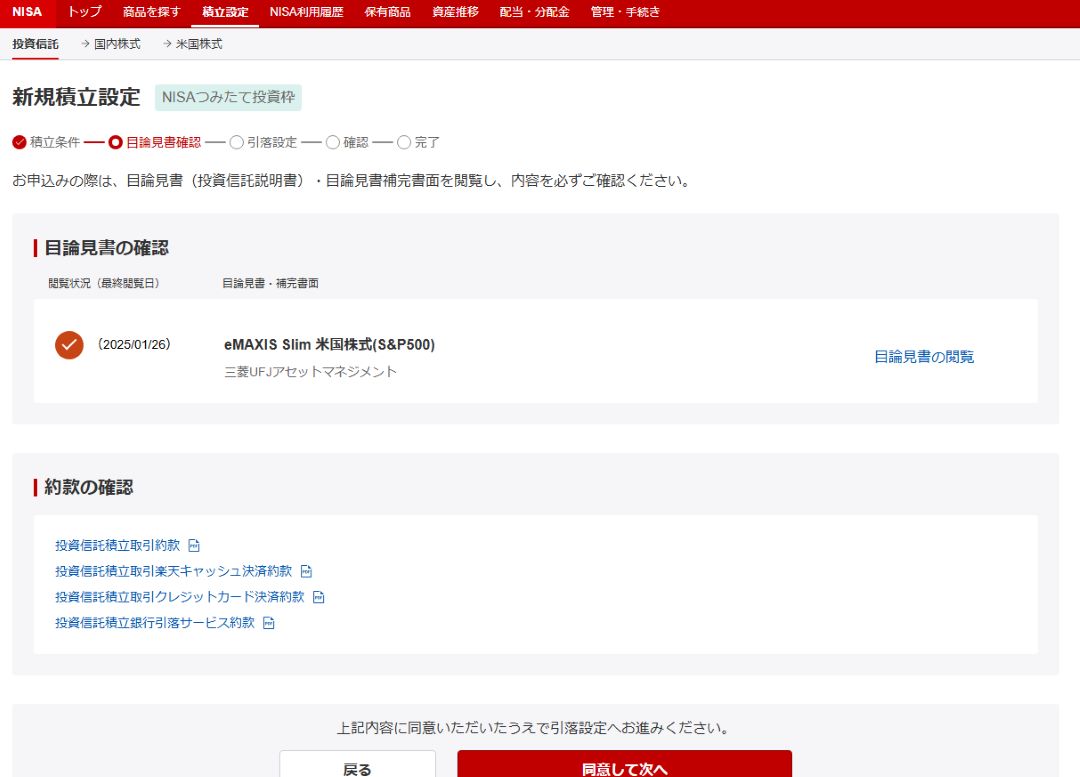The image size is (1080, 777).
Task: Open the 商品を探す menu item
Action: pos(150,12)
